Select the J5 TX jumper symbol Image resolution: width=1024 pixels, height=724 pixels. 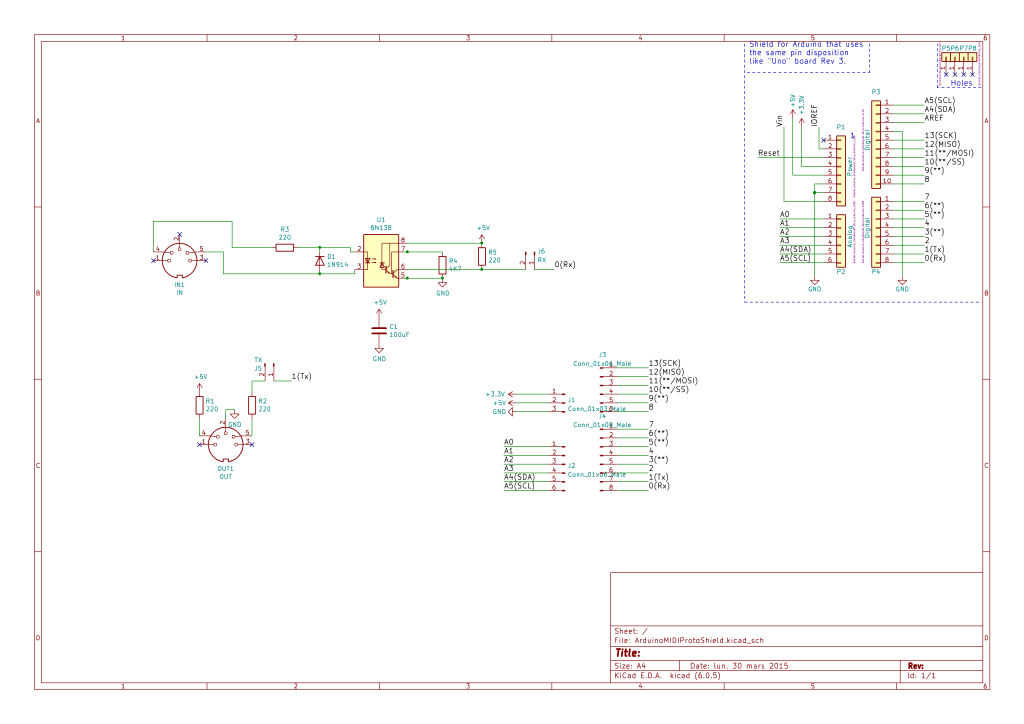265,373
